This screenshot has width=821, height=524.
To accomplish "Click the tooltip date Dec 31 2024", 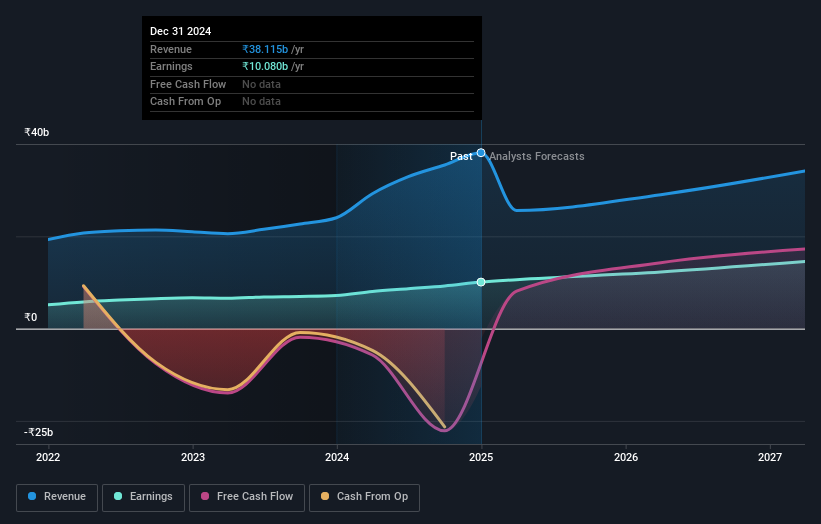I will [181, 31].
